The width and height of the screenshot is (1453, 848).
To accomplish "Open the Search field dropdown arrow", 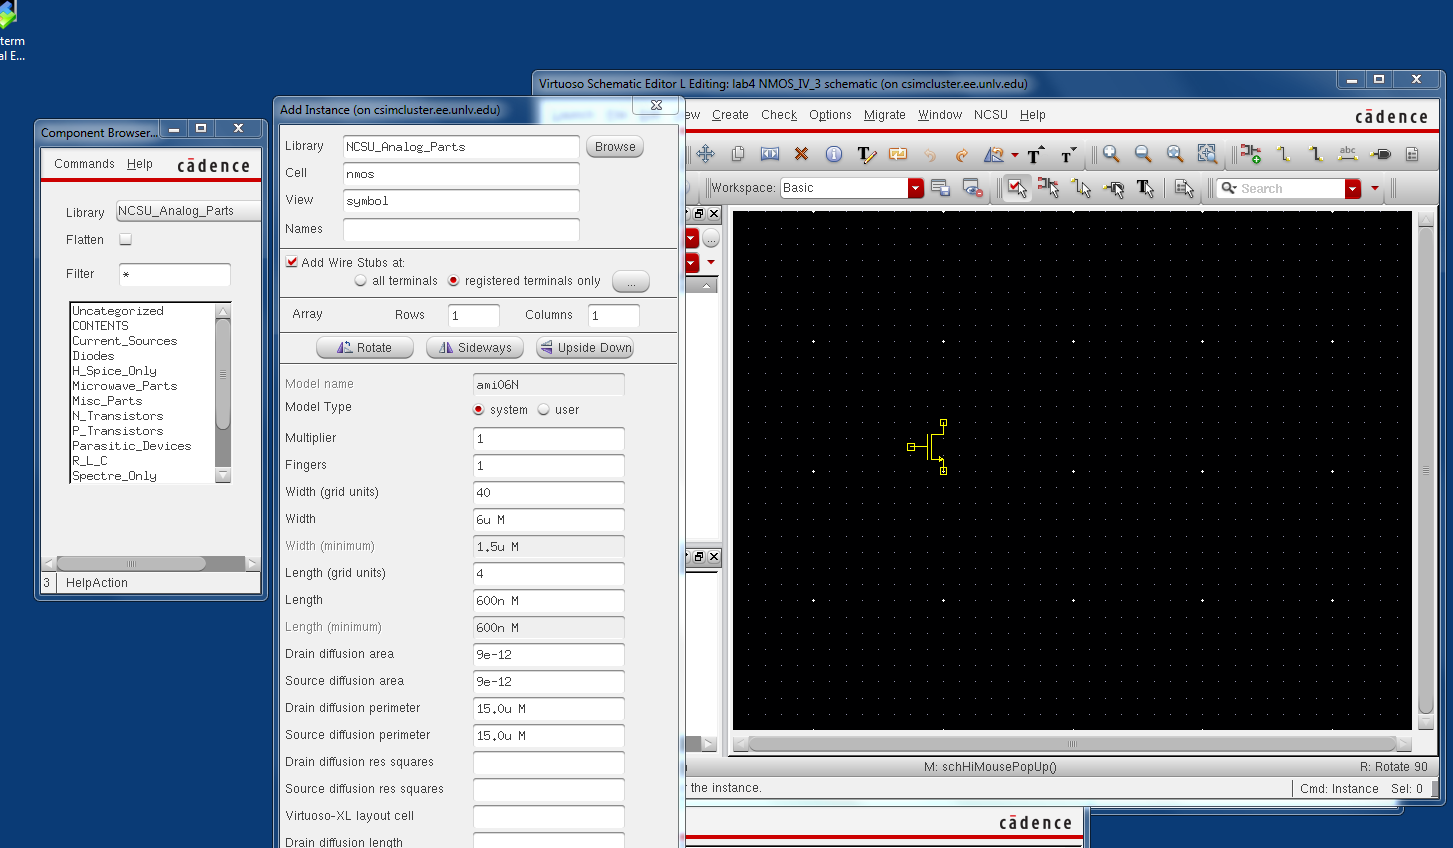I will 1353,188.
